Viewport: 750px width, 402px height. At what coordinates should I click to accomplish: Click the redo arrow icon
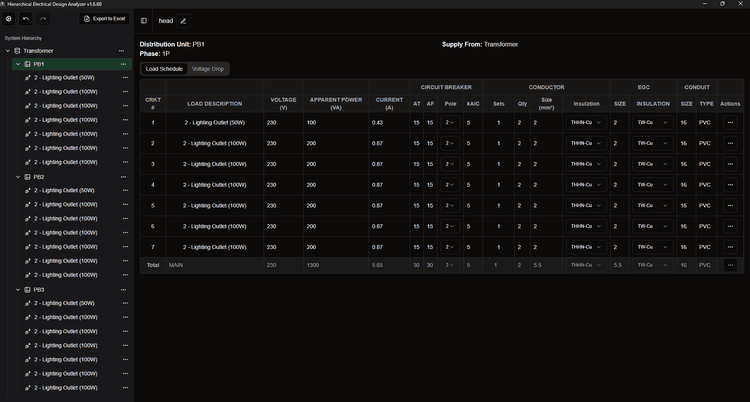tap(43, 18)
